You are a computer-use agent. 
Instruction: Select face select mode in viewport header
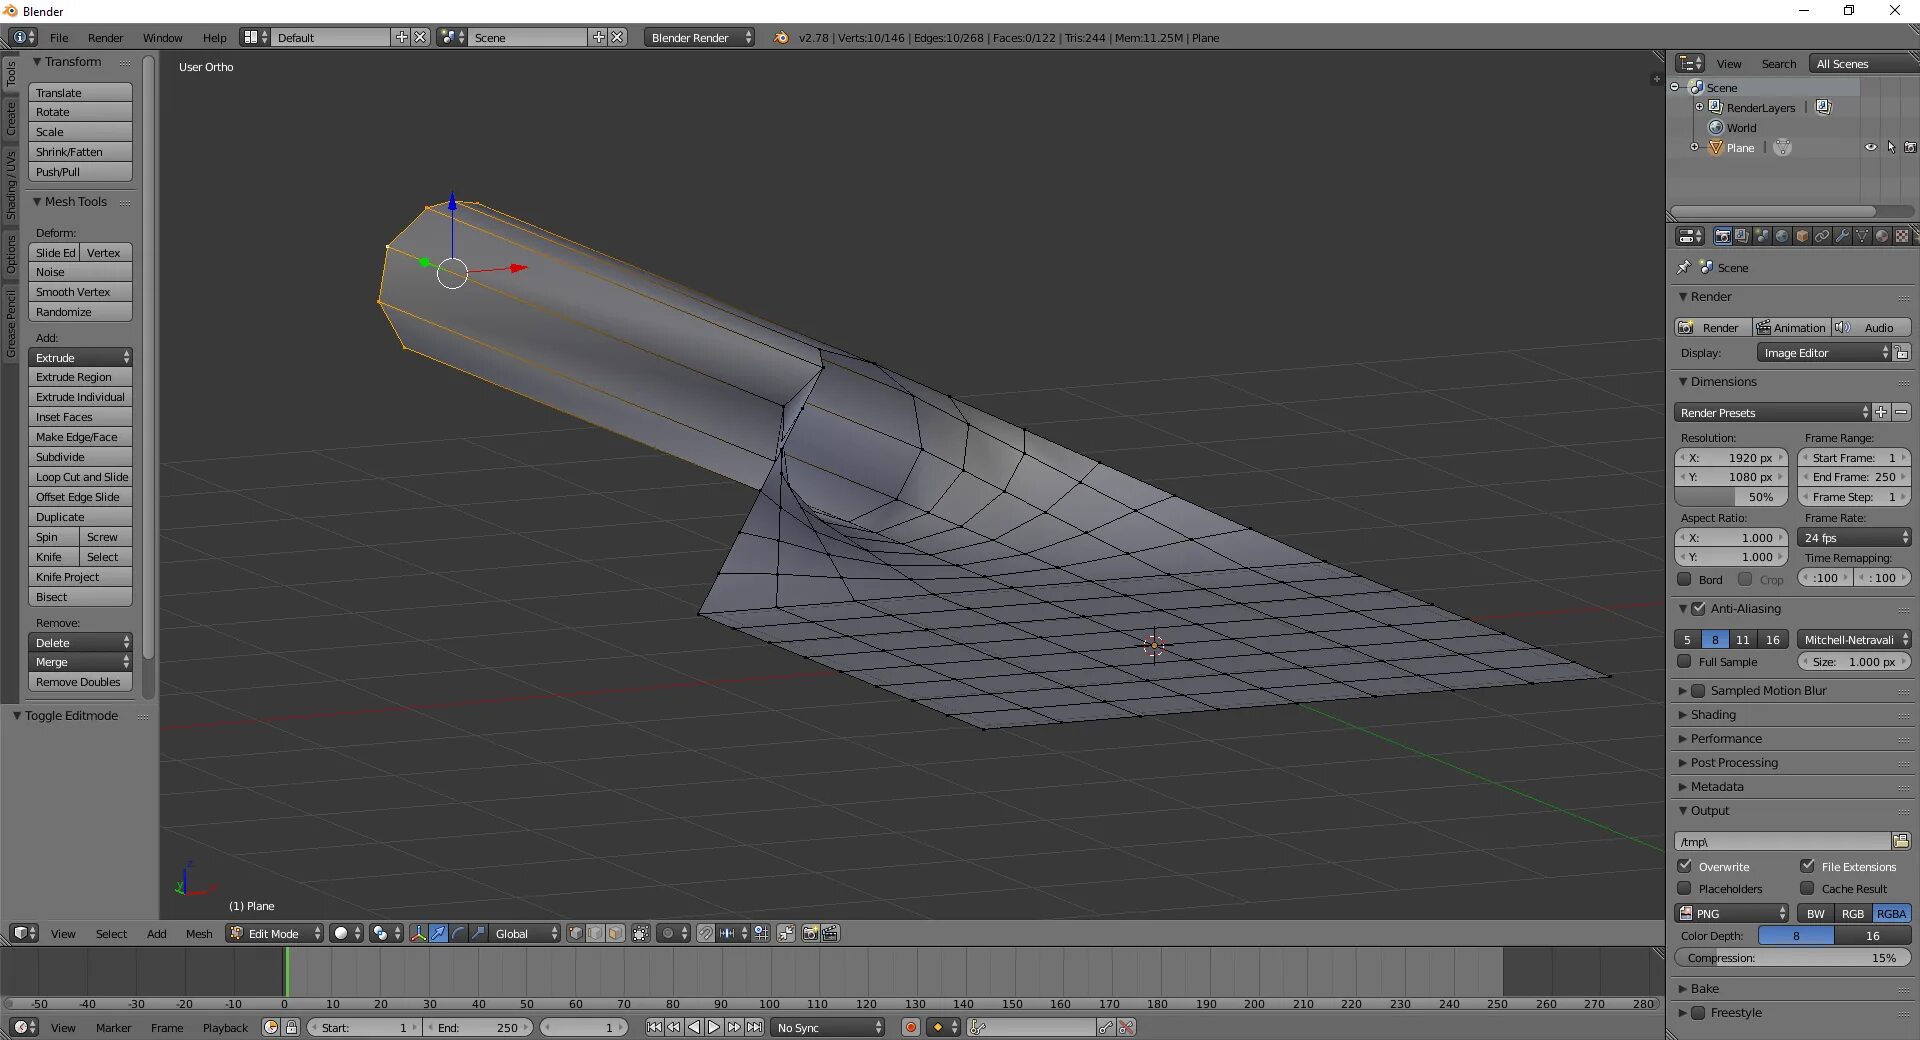[614, 933]
